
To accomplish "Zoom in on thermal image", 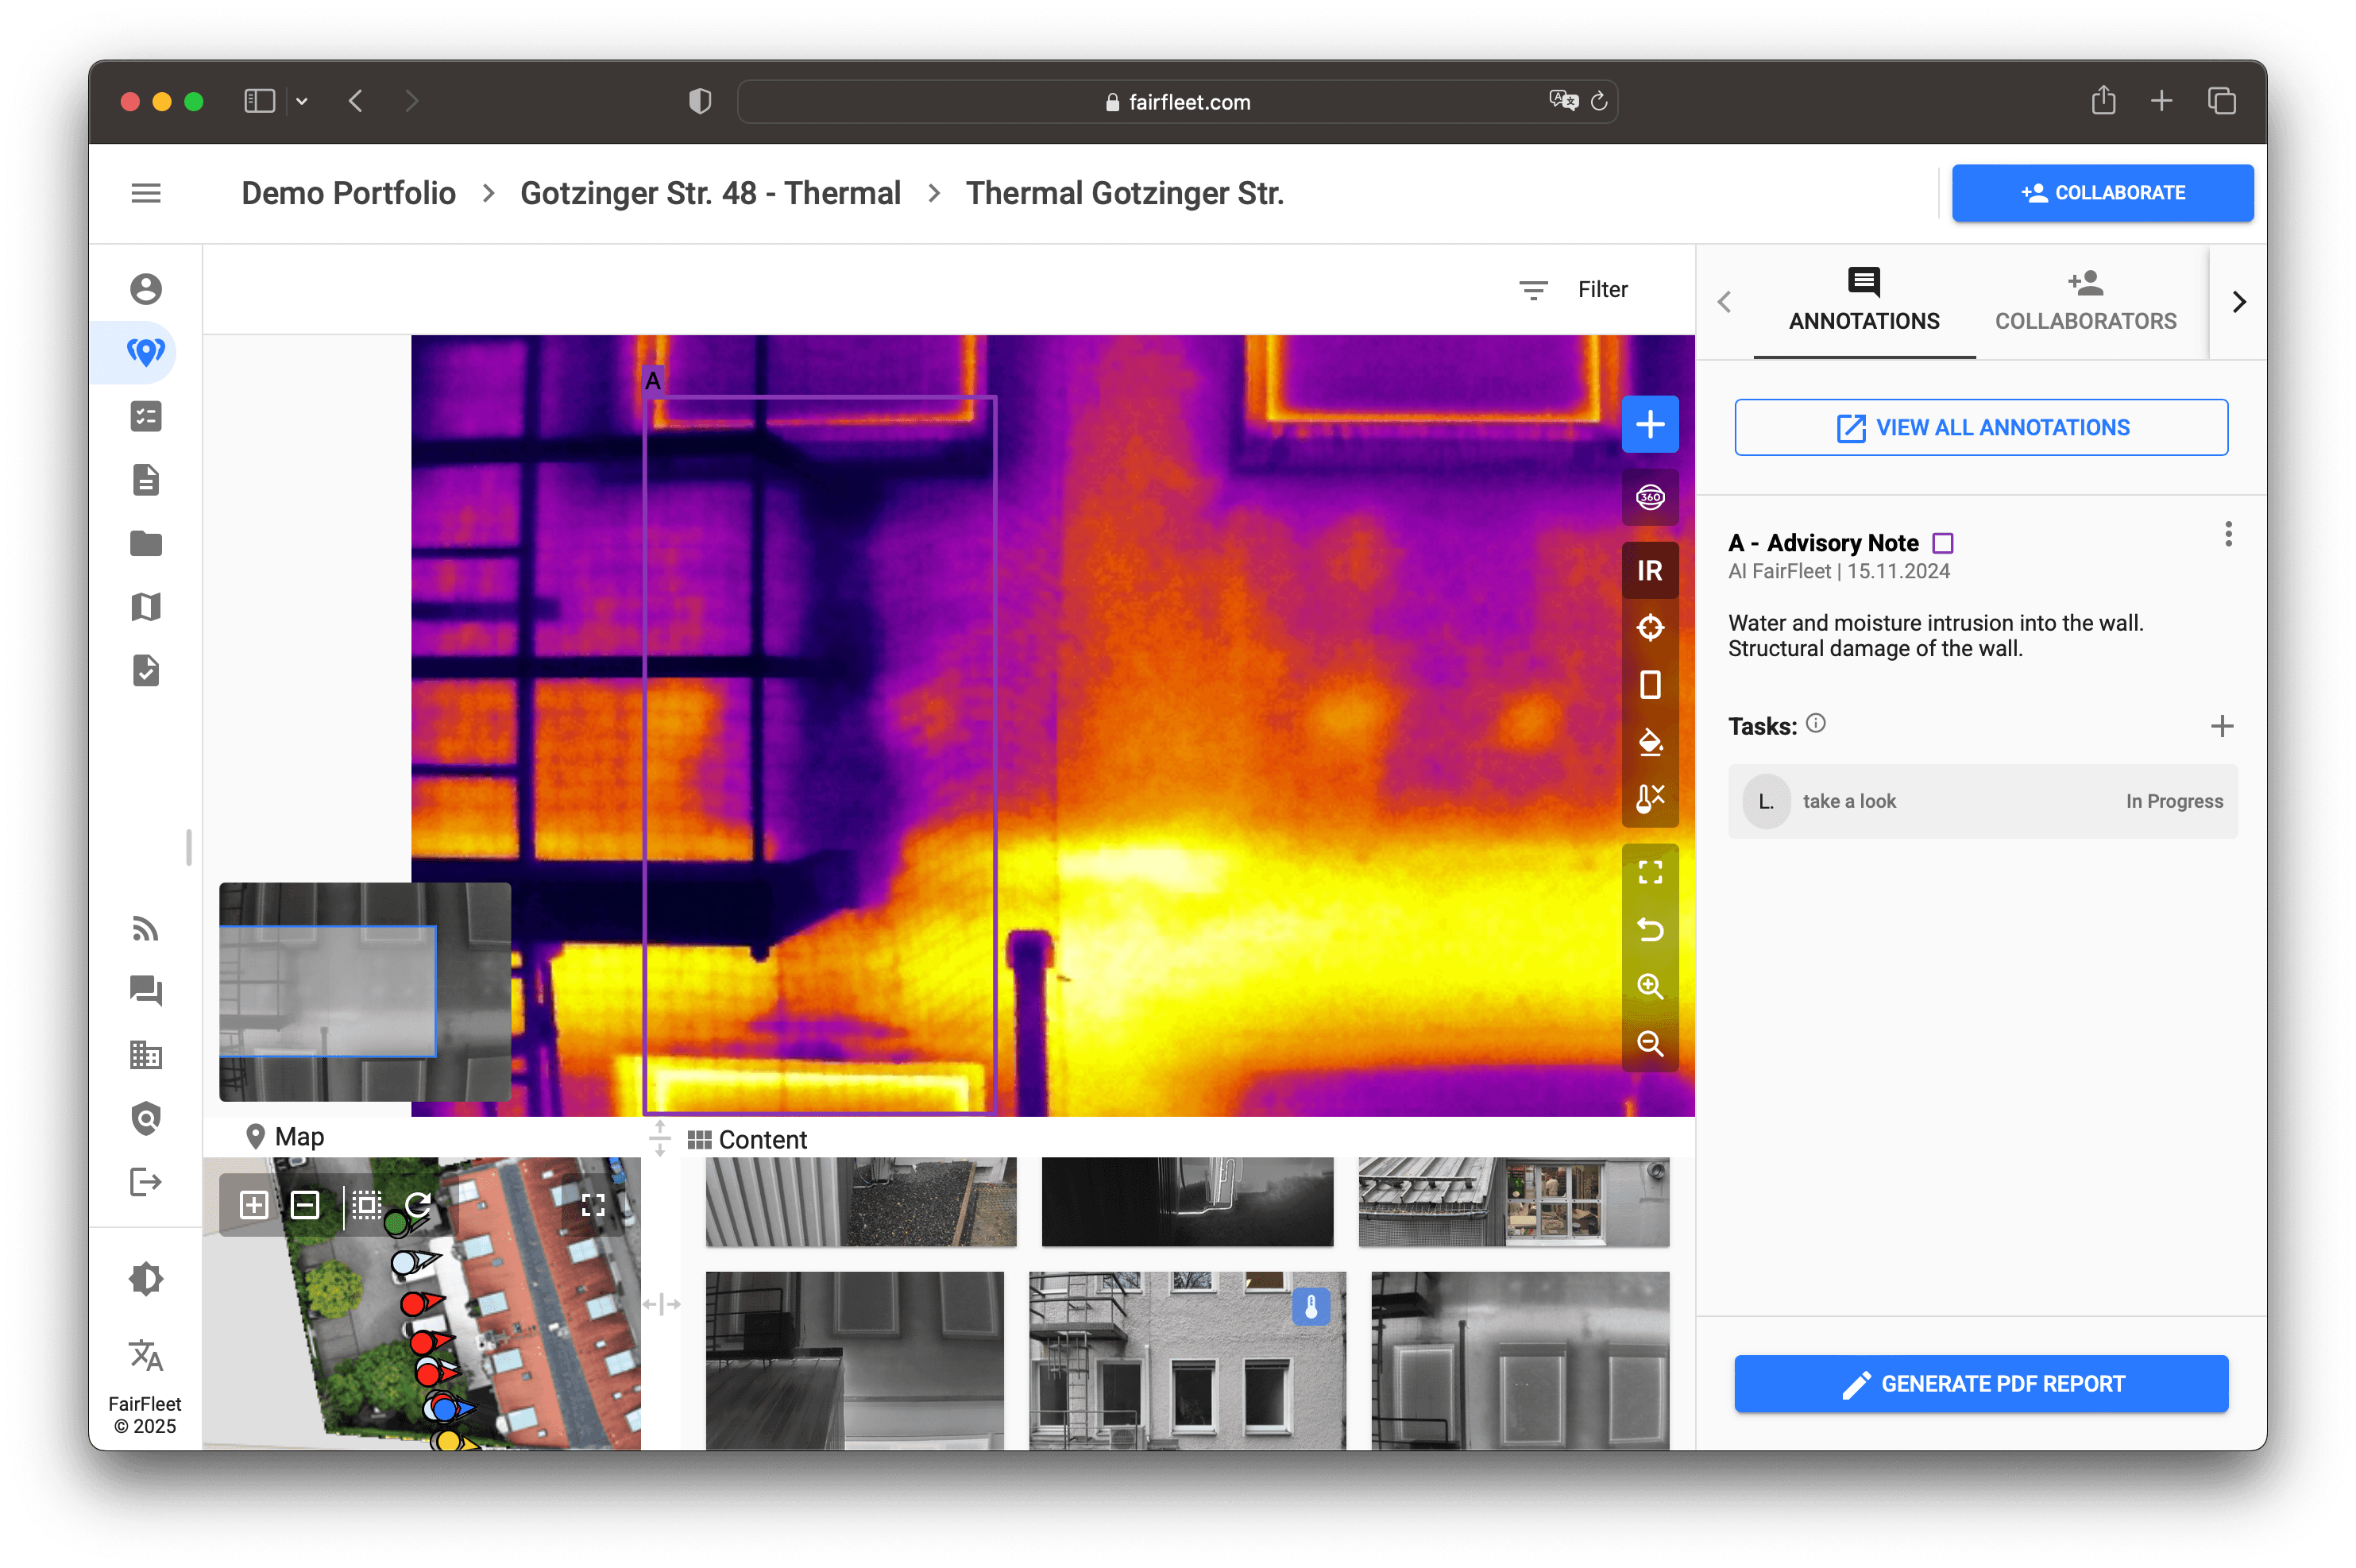I will click(x=1649, y=986).
